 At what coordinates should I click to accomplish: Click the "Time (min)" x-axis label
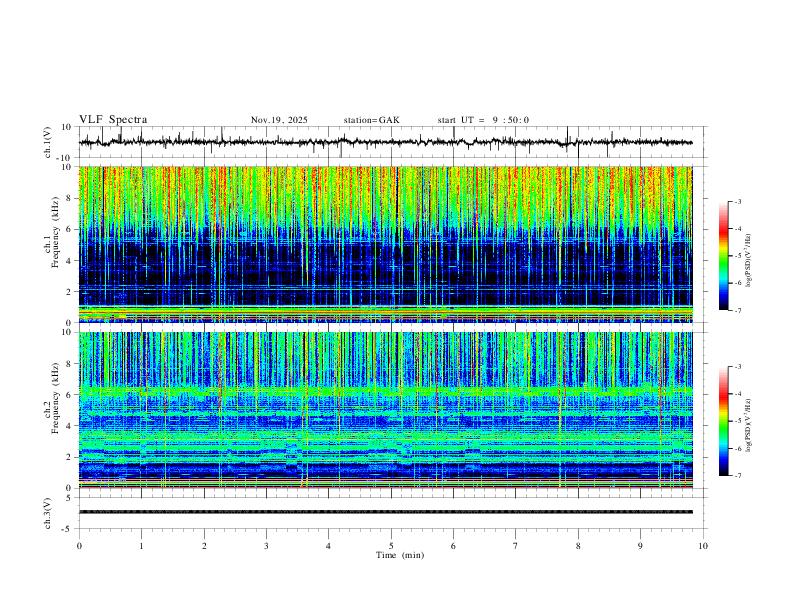(400, 555)
